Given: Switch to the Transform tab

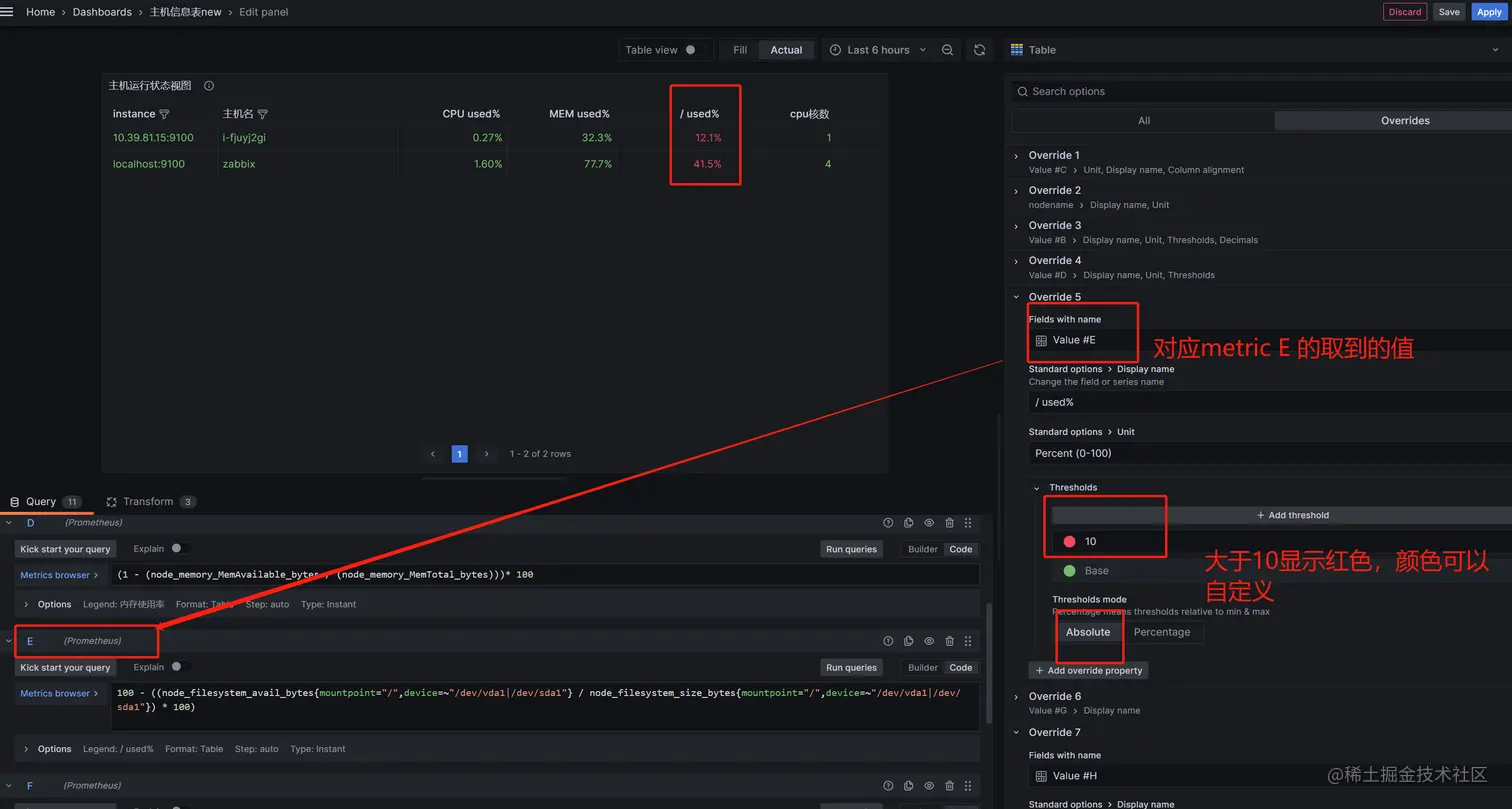Looking at the screenshot, I should coord(151,502).
